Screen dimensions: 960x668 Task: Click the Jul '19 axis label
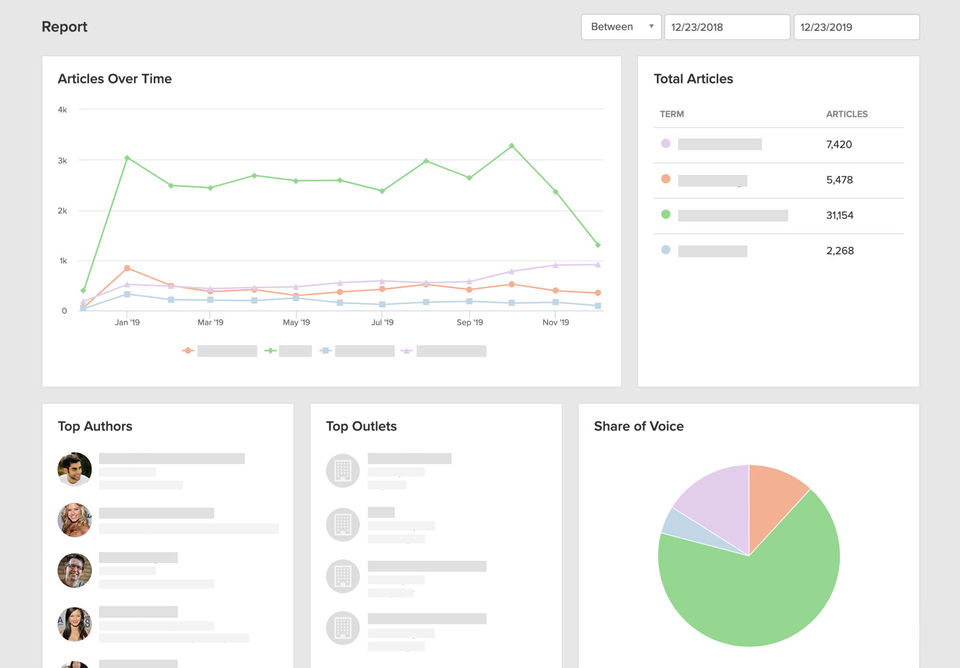point(383,322)
